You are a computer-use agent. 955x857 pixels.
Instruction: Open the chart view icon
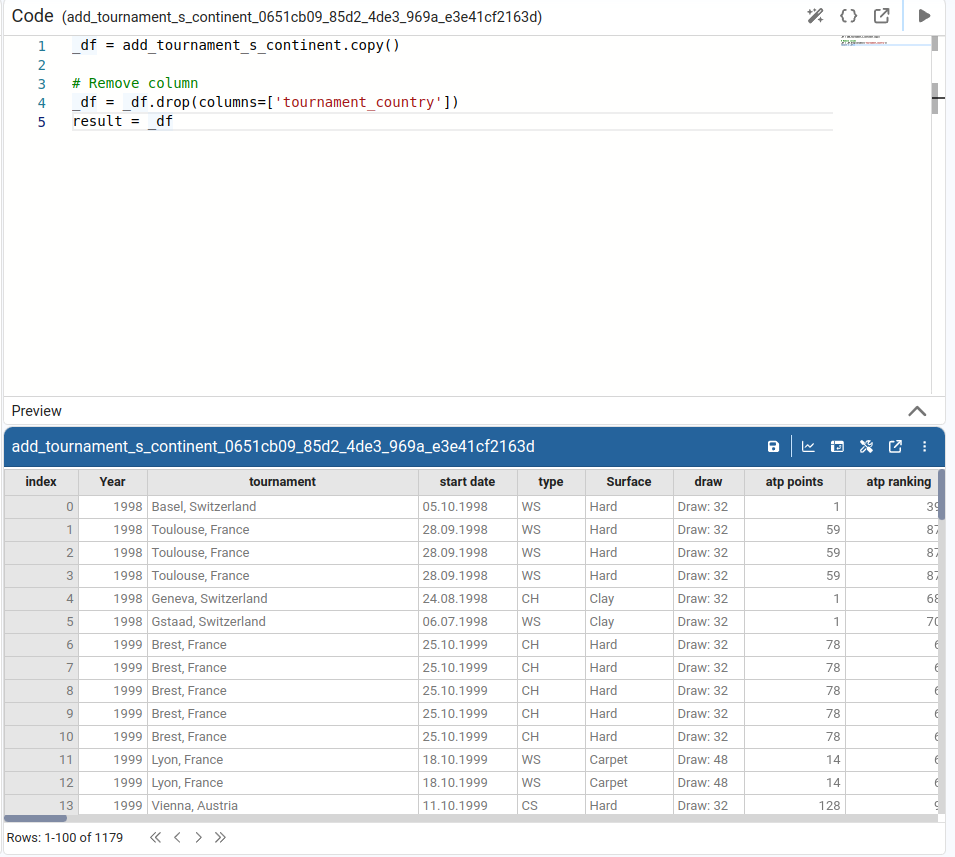(x=808, y=446)
